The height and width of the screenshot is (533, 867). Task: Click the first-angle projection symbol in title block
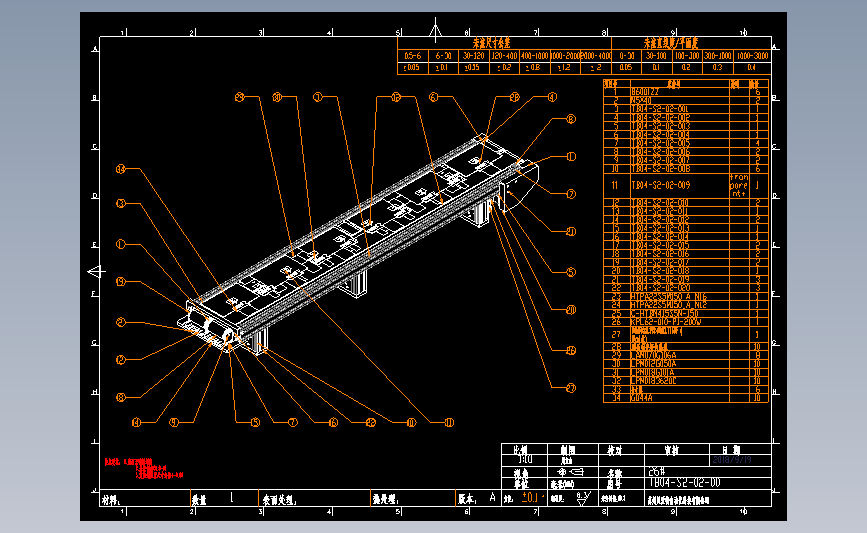point(571,472)
